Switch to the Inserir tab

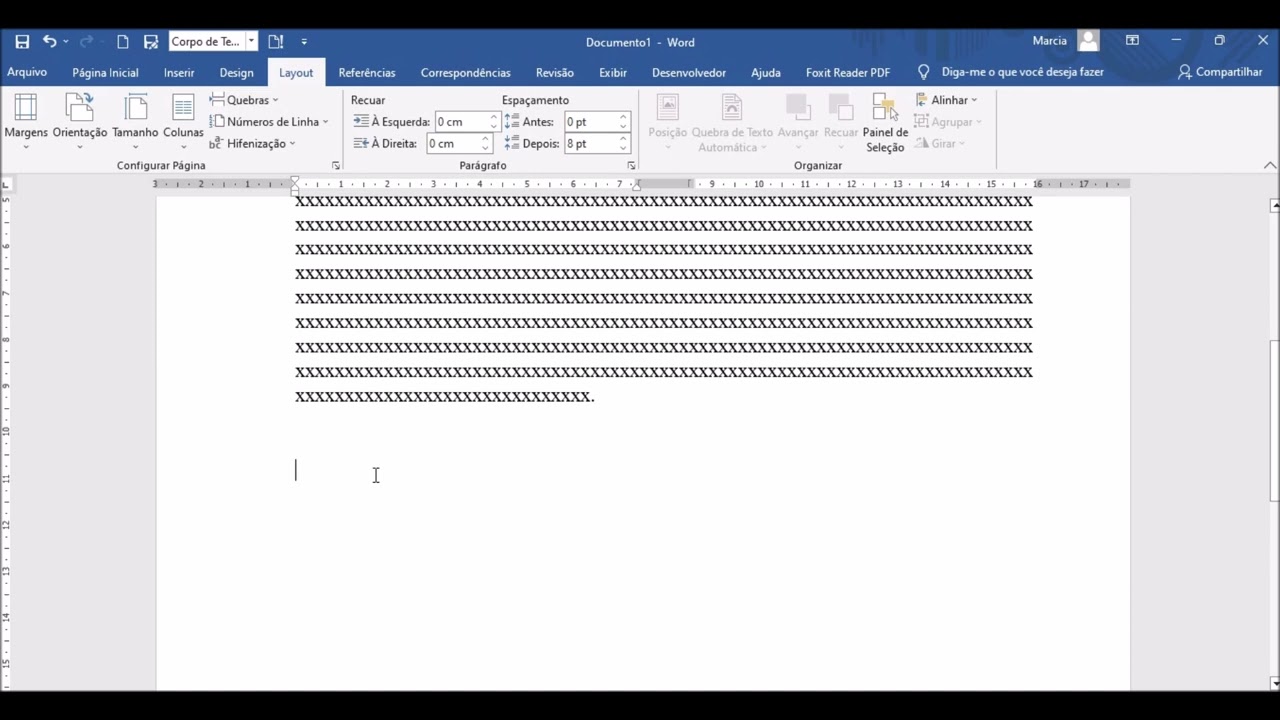pyautogui.click(x=179, y=72)
